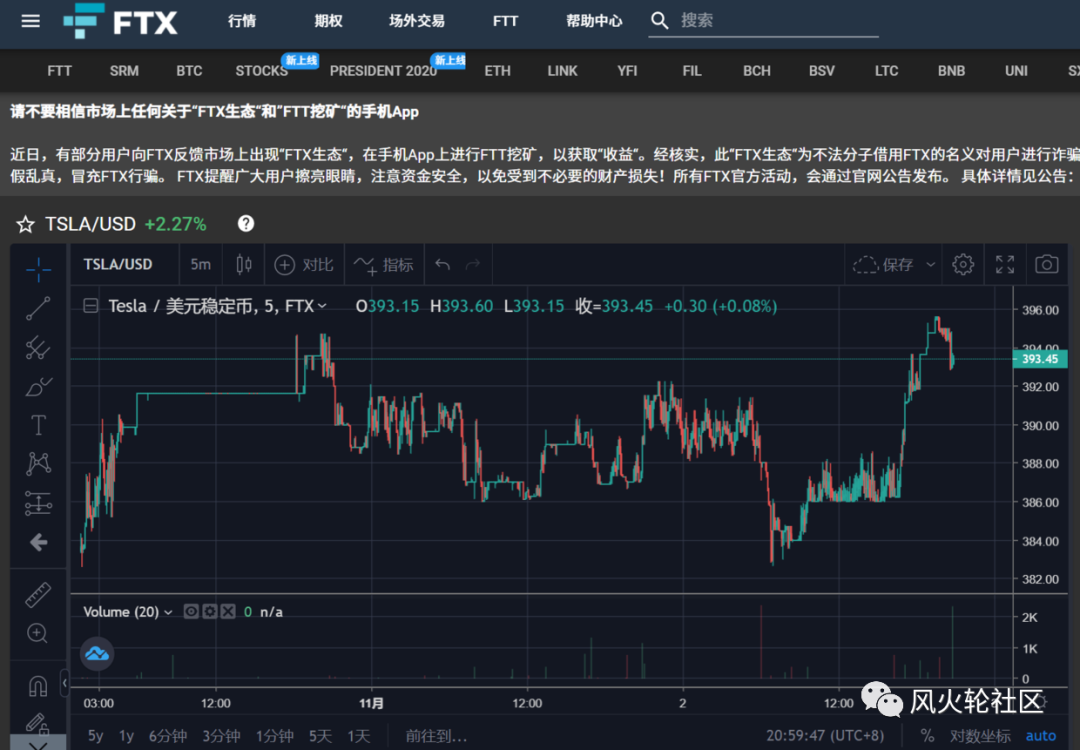1080x750 pixels.
Task: Select the text annotation tool
Action: click(x=39, y=425)
